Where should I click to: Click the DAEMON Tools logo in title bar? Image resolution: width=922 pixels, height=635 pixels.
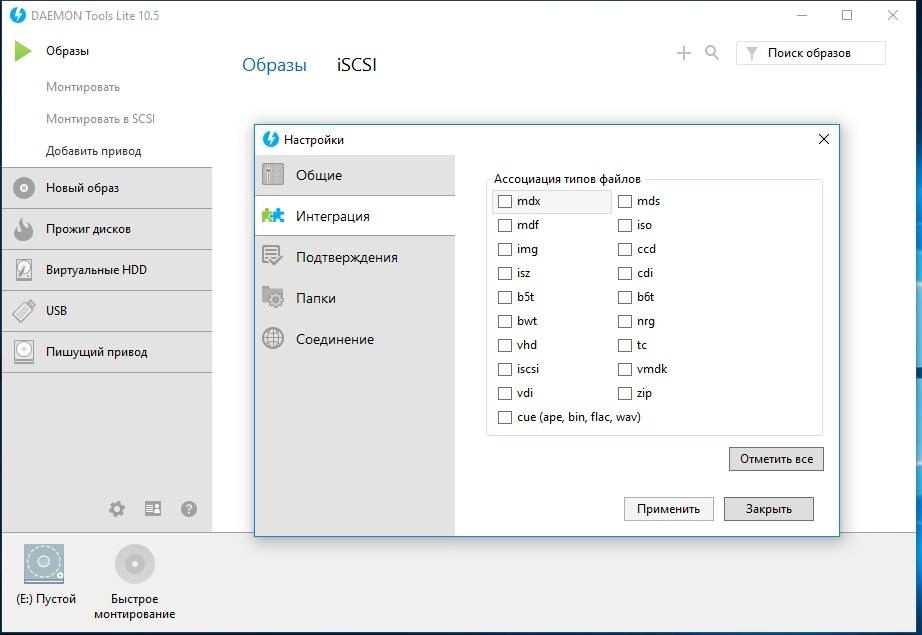(x=18, y=15)
